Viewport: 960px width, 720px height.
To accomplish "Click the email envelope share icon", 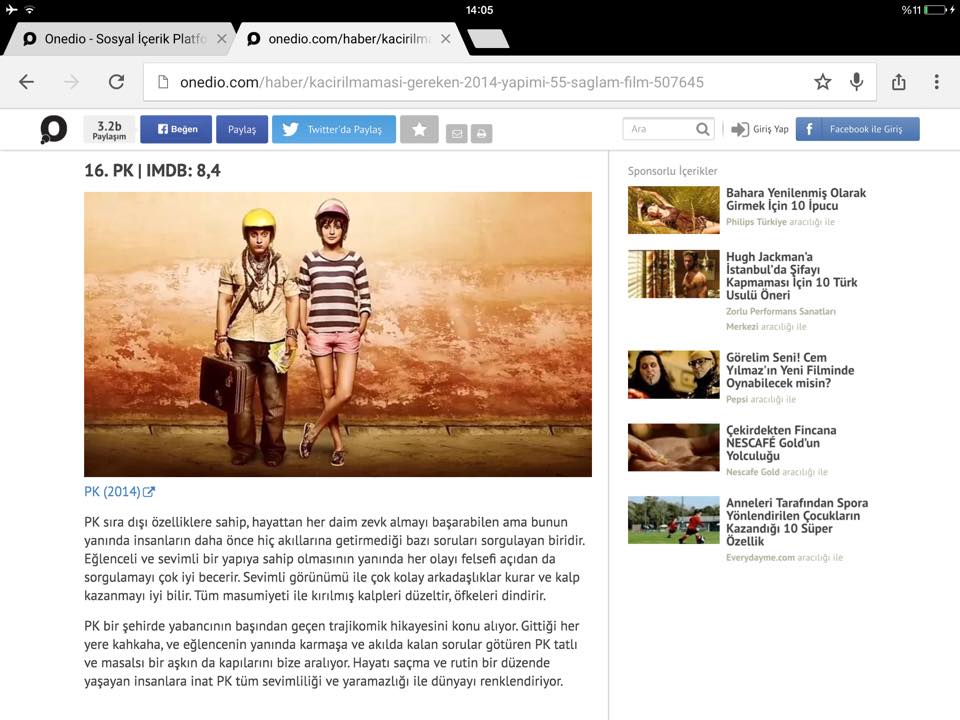I will [457, 133].
